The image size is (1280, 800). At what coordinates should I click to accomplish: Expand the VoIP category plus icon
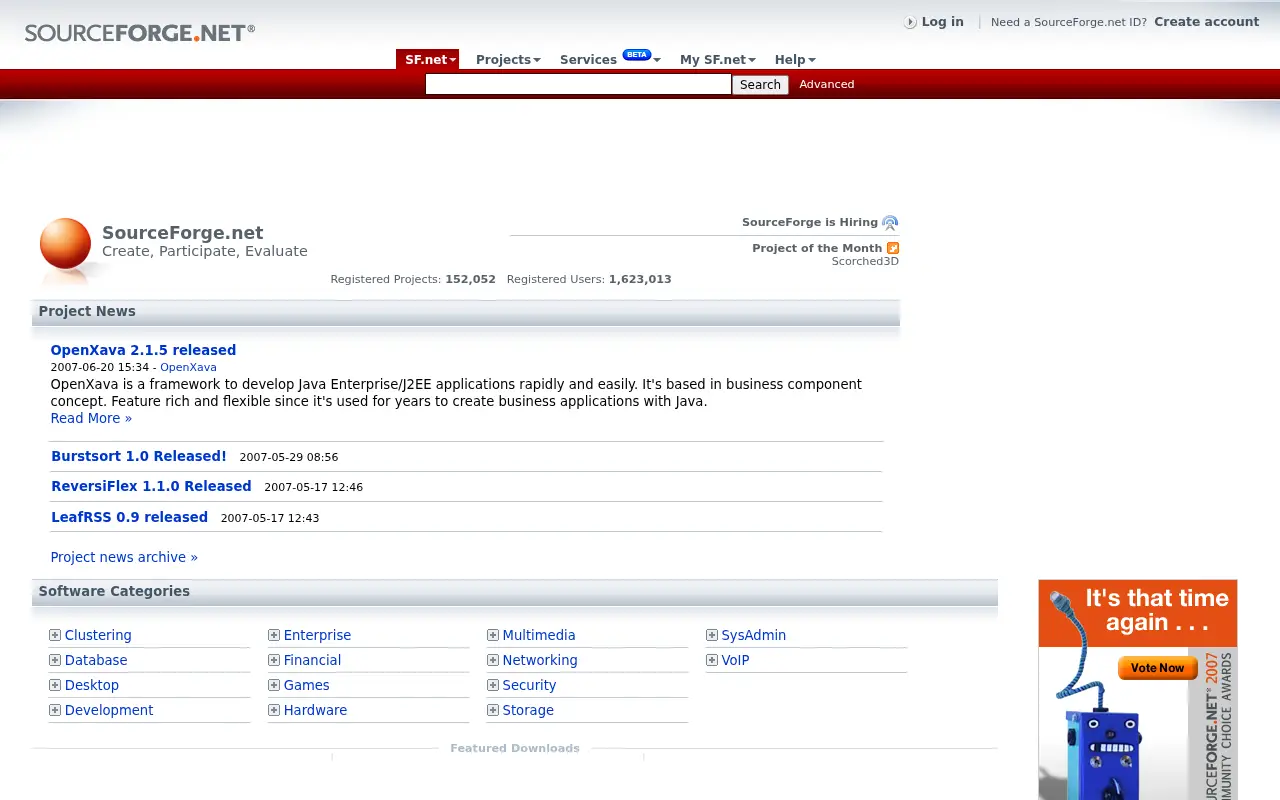(712, 660)
